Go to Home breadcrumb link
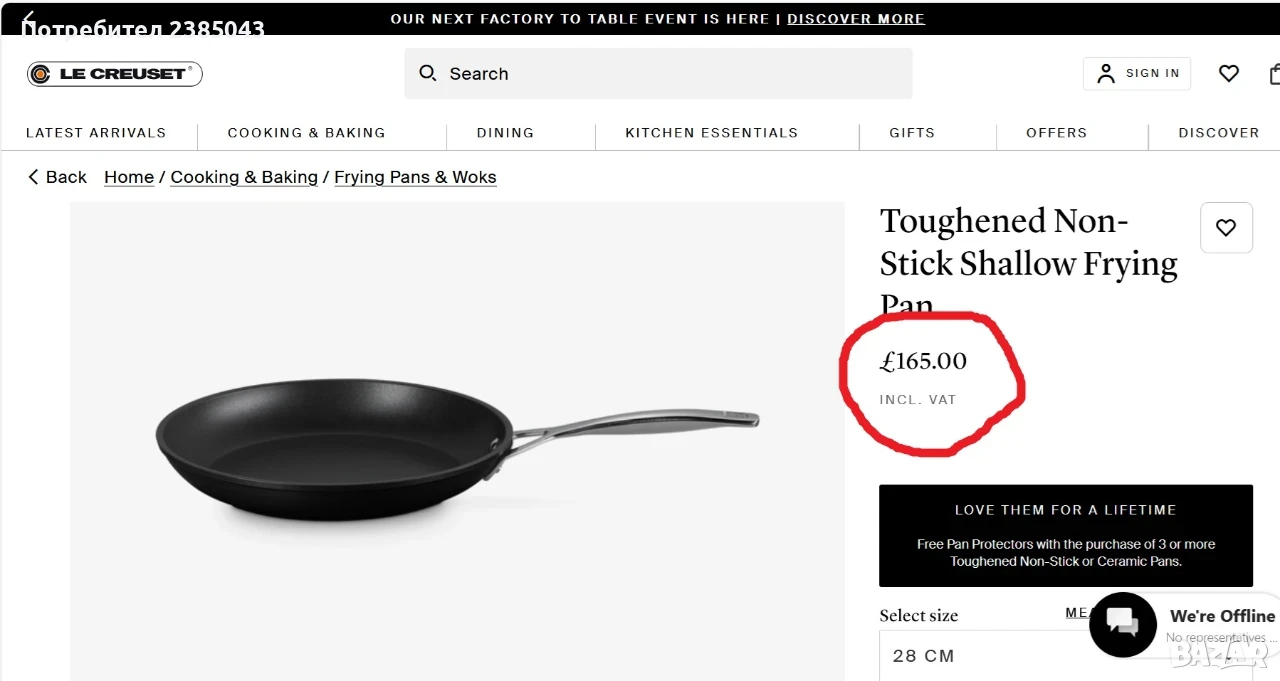The image size is (1280, 681). (x=129, y=177)
